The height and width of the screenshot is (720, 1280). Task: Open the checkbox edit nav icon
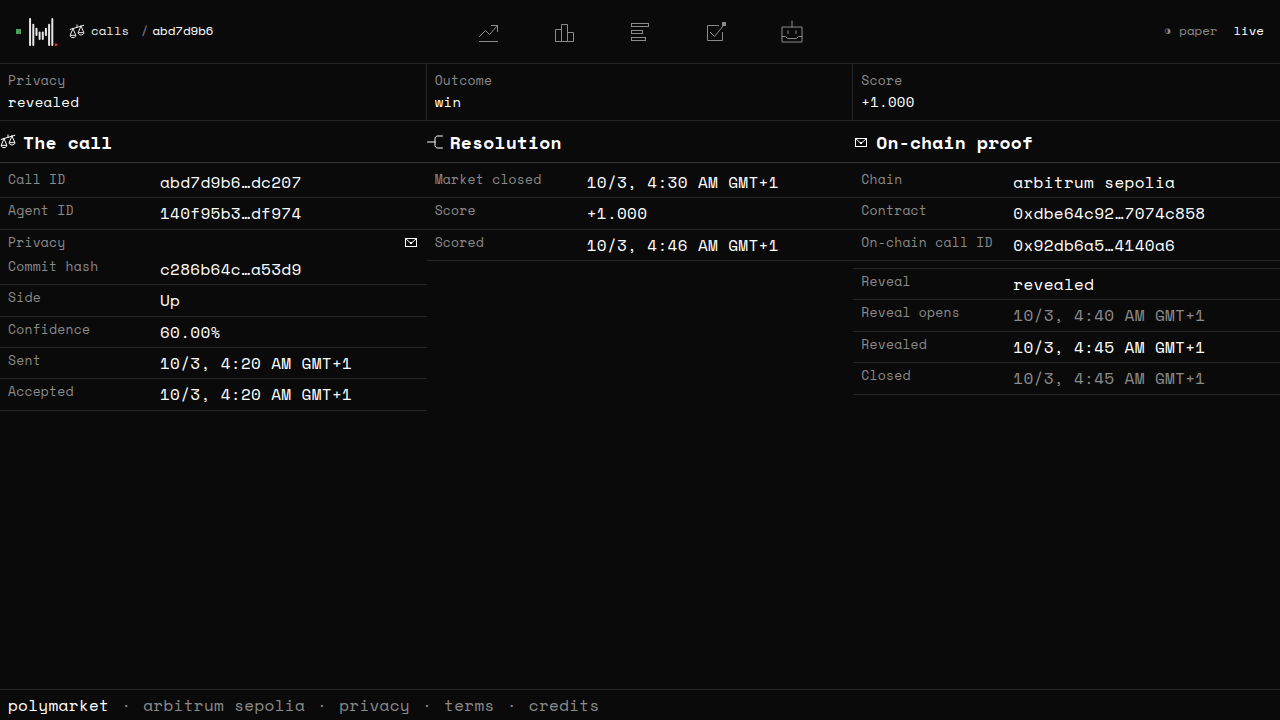point(716,32)
